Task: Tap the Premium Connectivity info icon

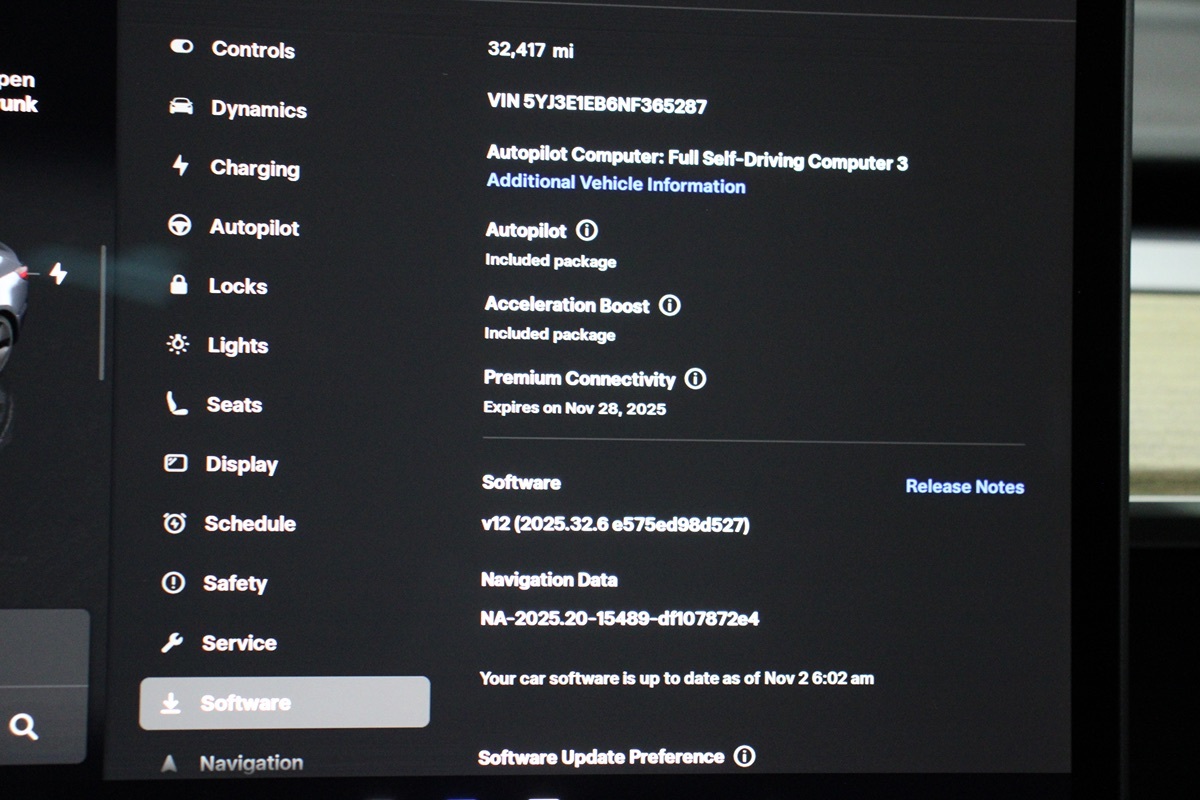Action: pos(695,379)
